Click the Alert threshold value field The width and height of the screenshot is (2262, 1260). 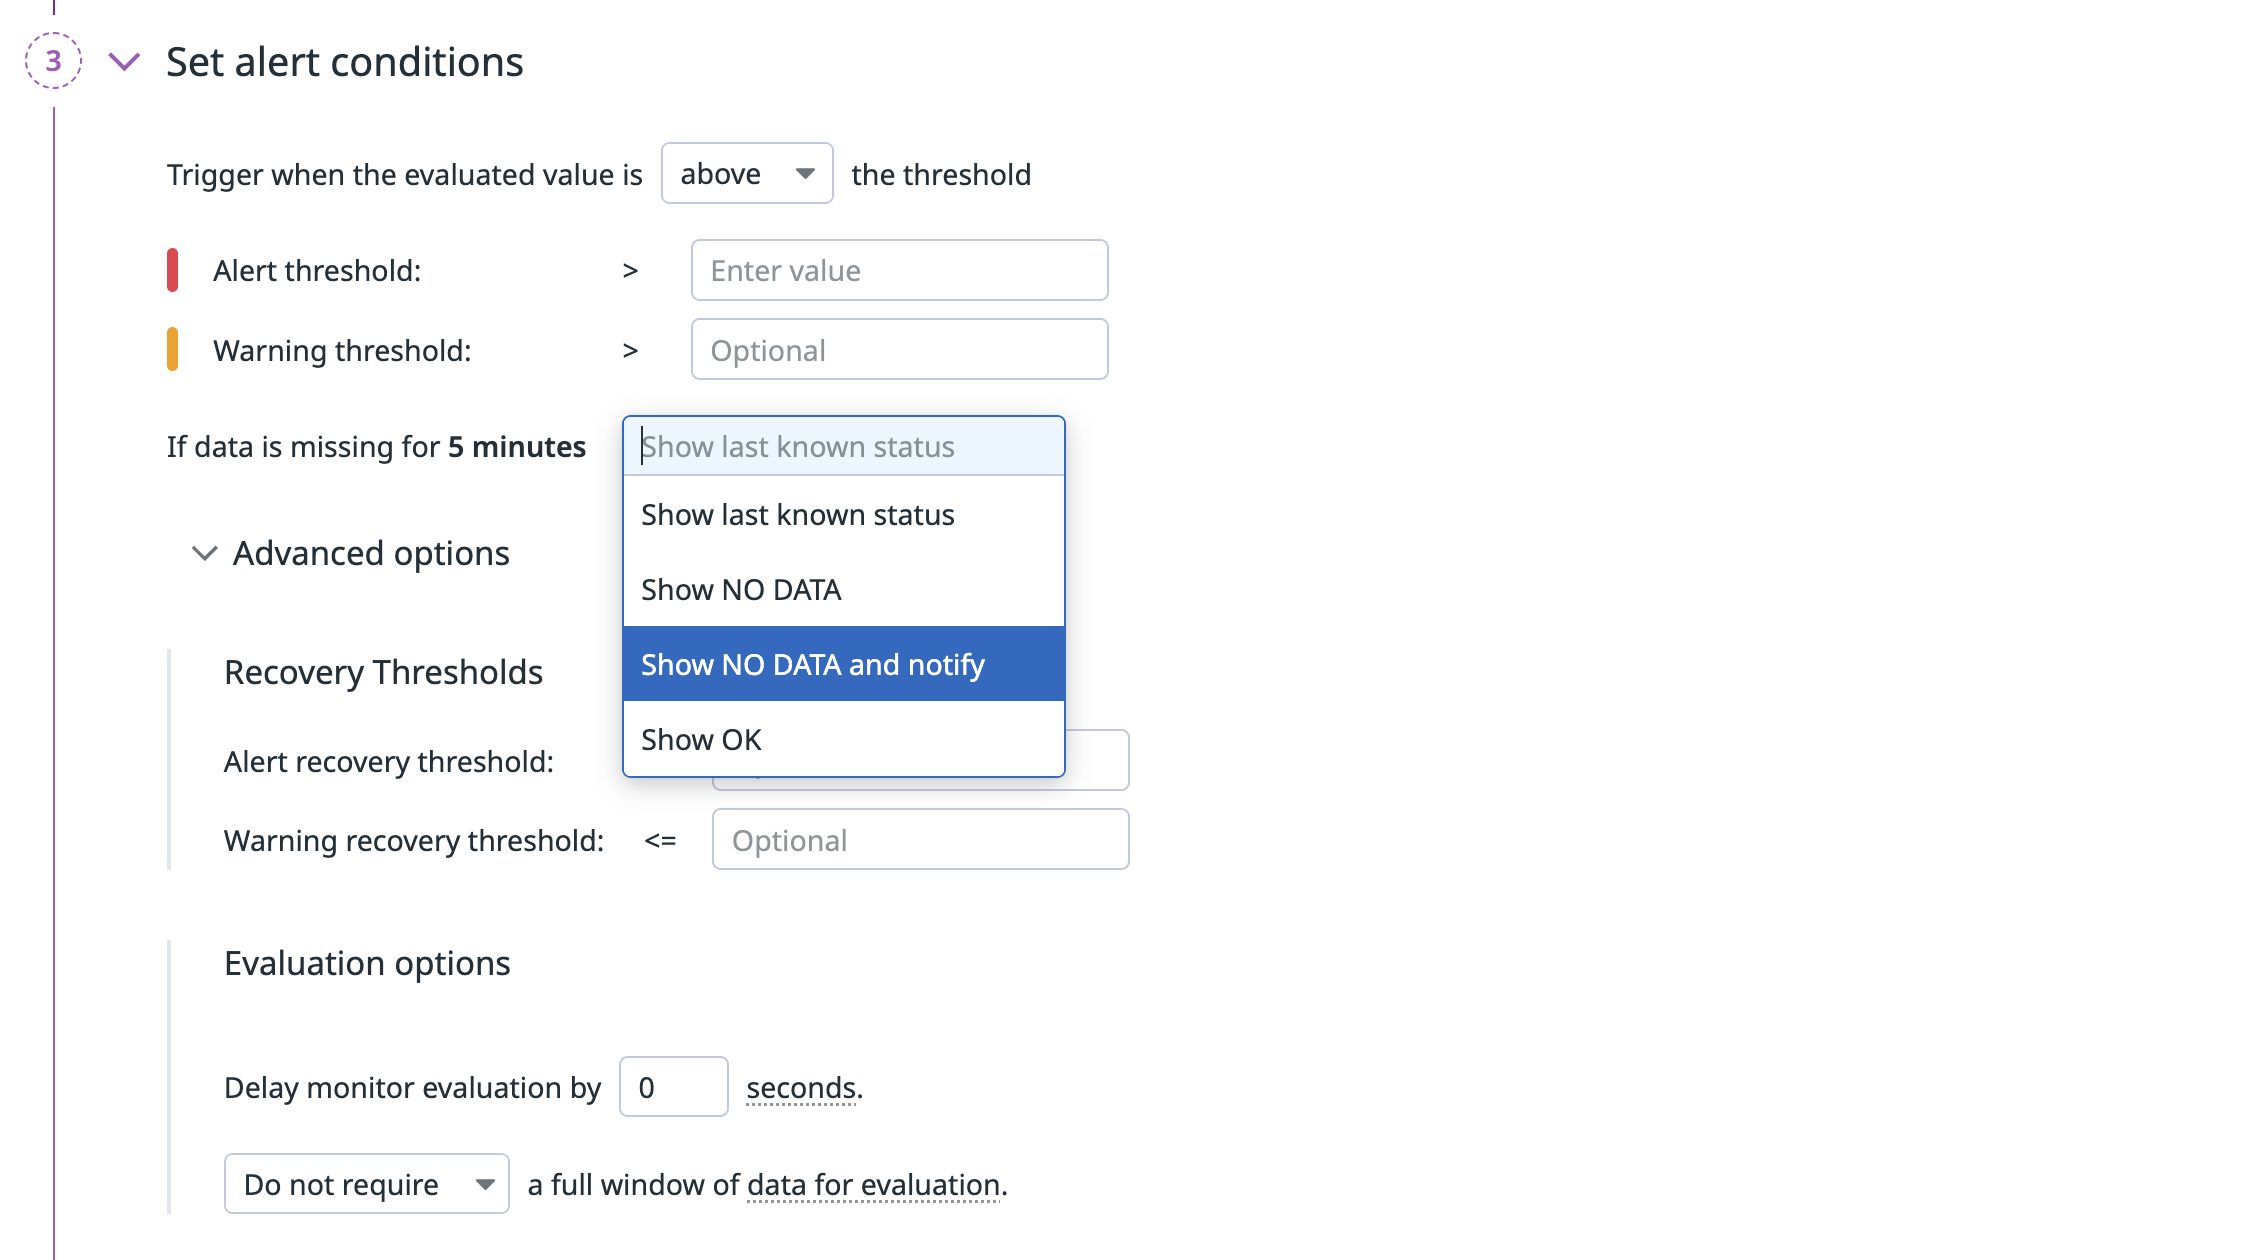[899, 270]
